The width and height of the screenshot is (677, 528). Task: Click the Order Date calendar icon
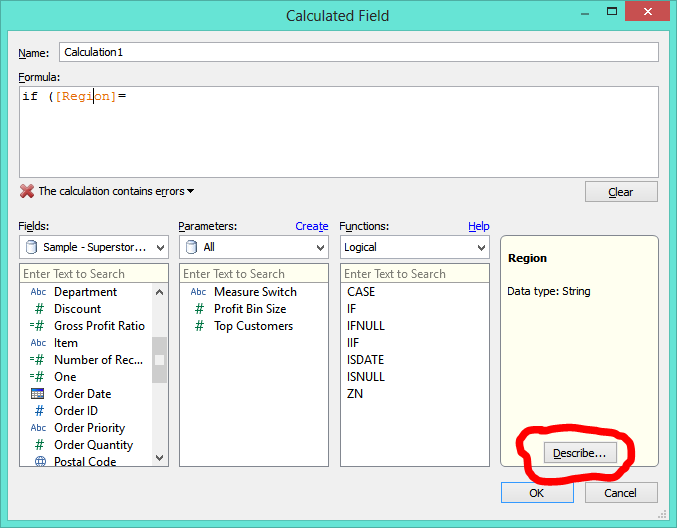38,394
